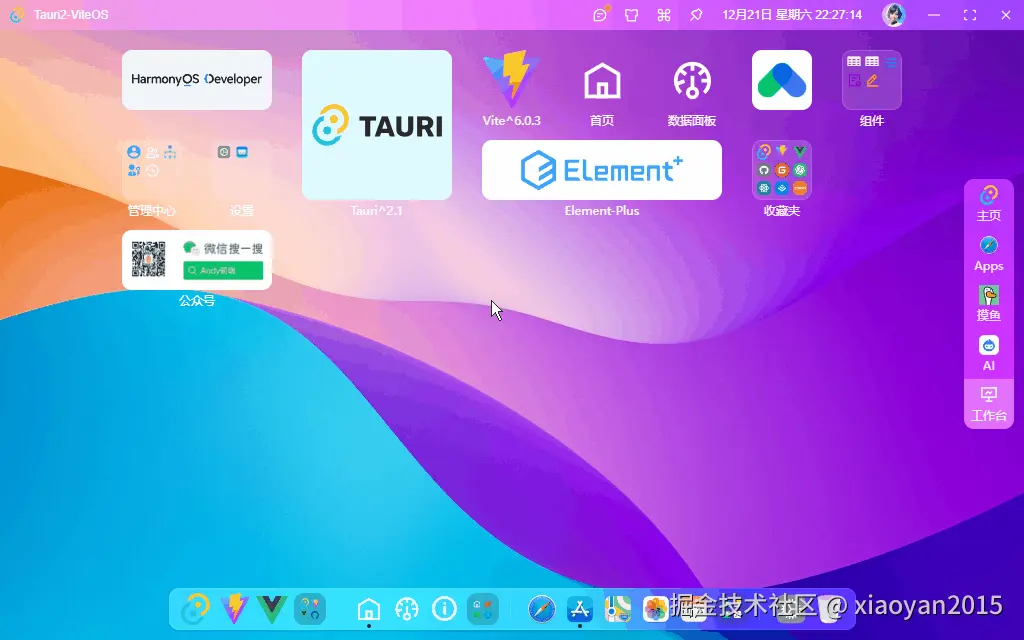1024x640 pixels.
Task: Launch Tauri from the dock
Action: (x=195, y=609)
